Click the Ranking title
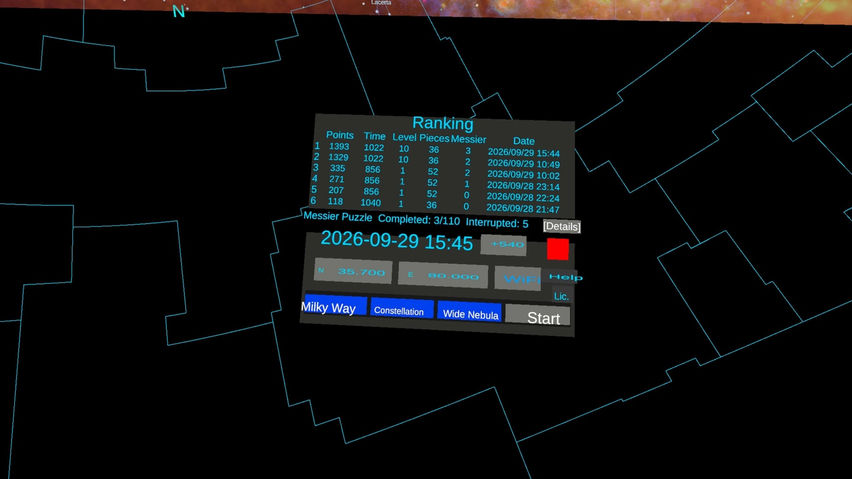 tap(443, 123)
